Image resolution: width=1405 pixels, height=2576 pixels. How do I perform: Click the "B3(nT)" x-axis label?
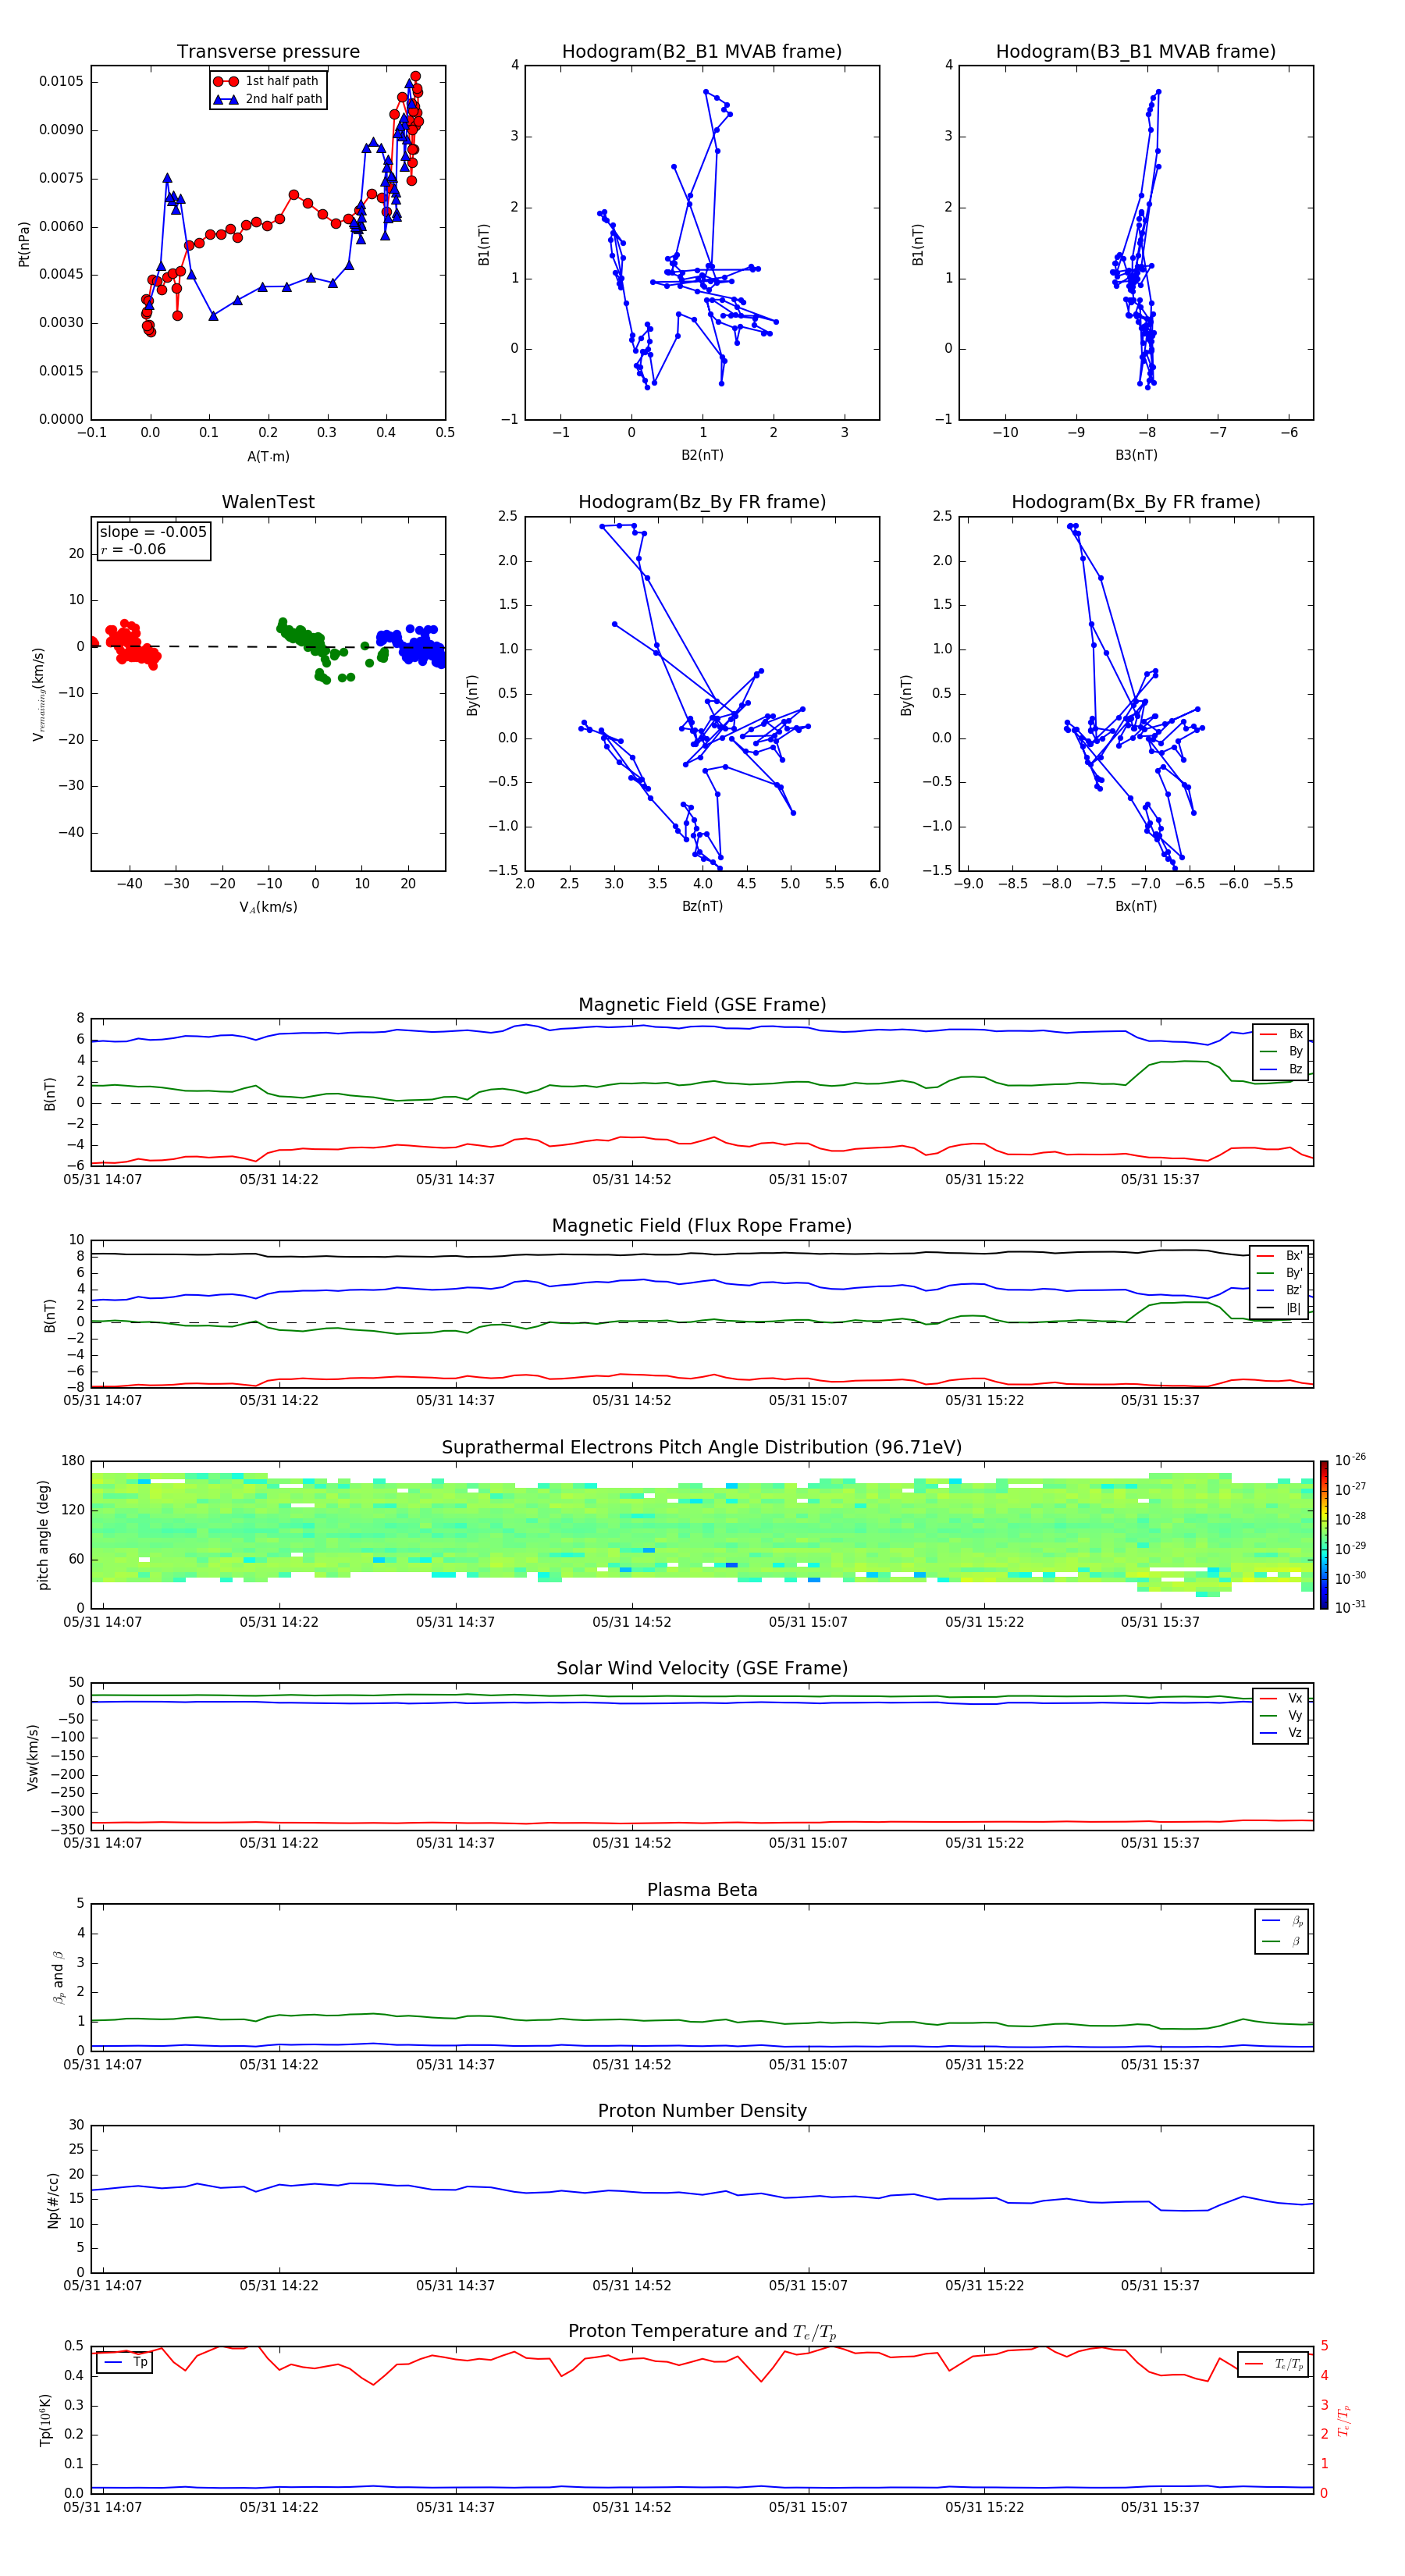coord(1136,455)
